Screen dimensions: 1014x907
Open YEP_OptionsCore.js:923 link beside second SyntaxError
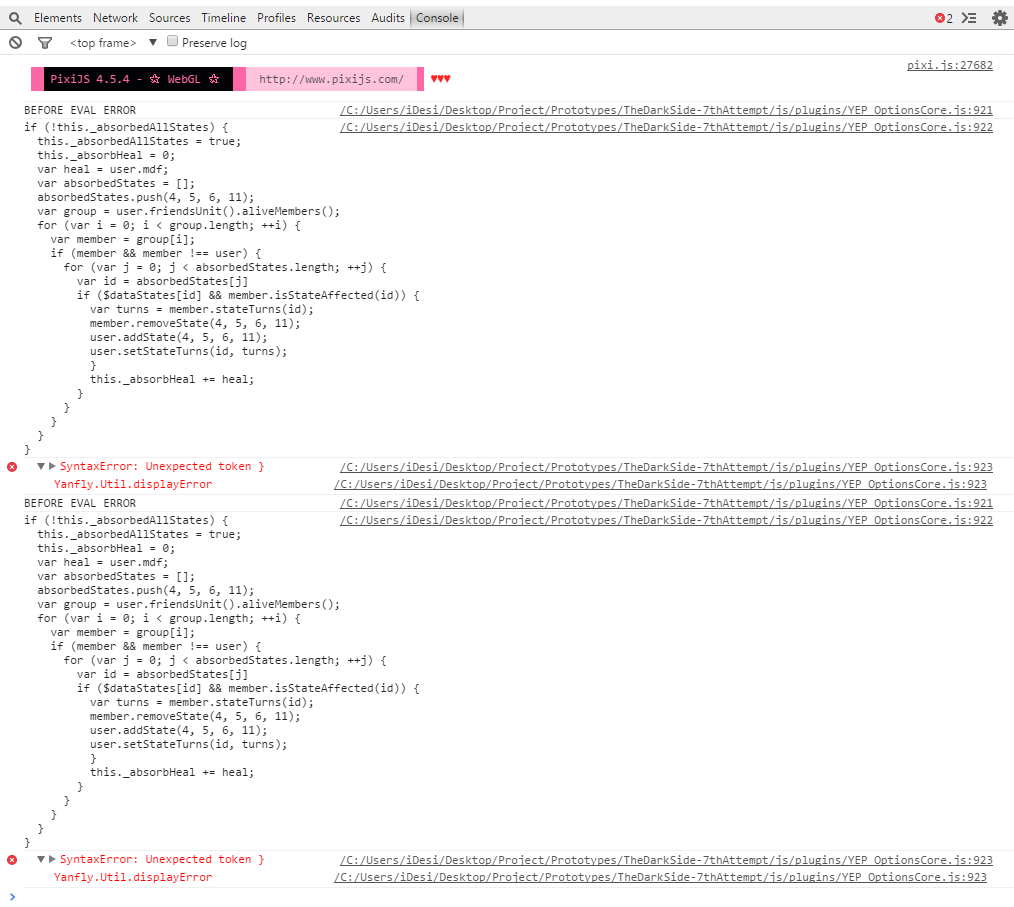coord(666,860)
